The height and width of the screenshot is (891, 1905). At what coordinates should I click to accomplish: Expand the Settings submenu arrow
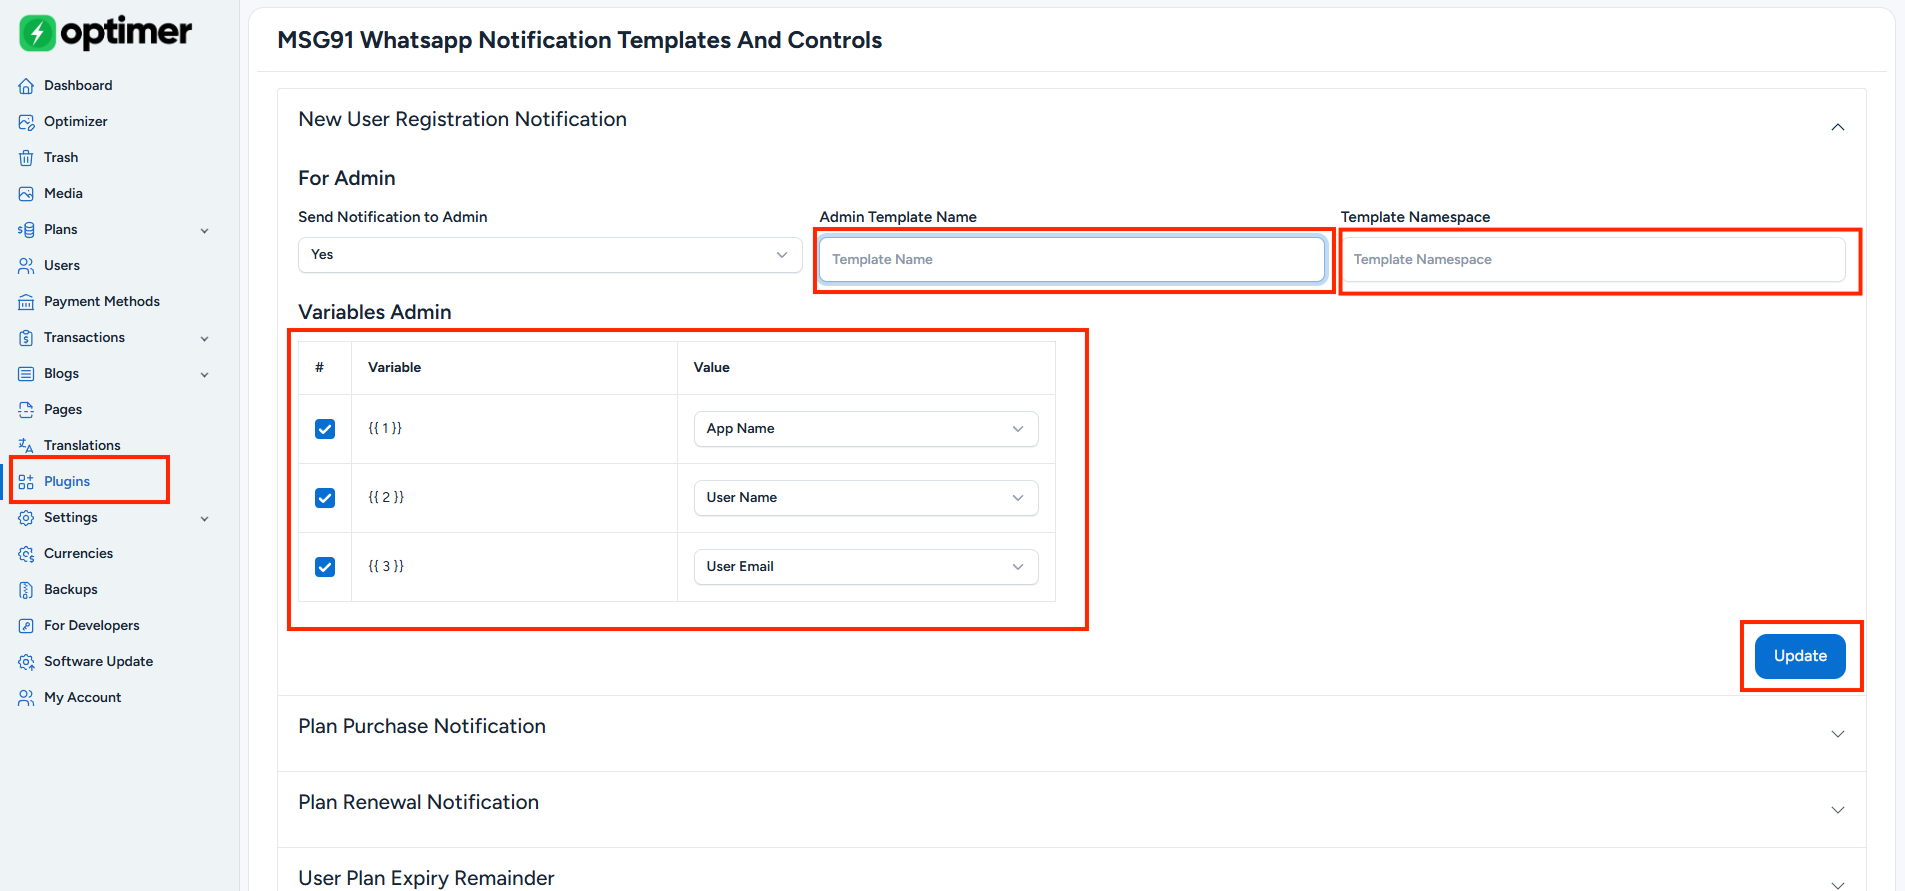tap(205, 519)
